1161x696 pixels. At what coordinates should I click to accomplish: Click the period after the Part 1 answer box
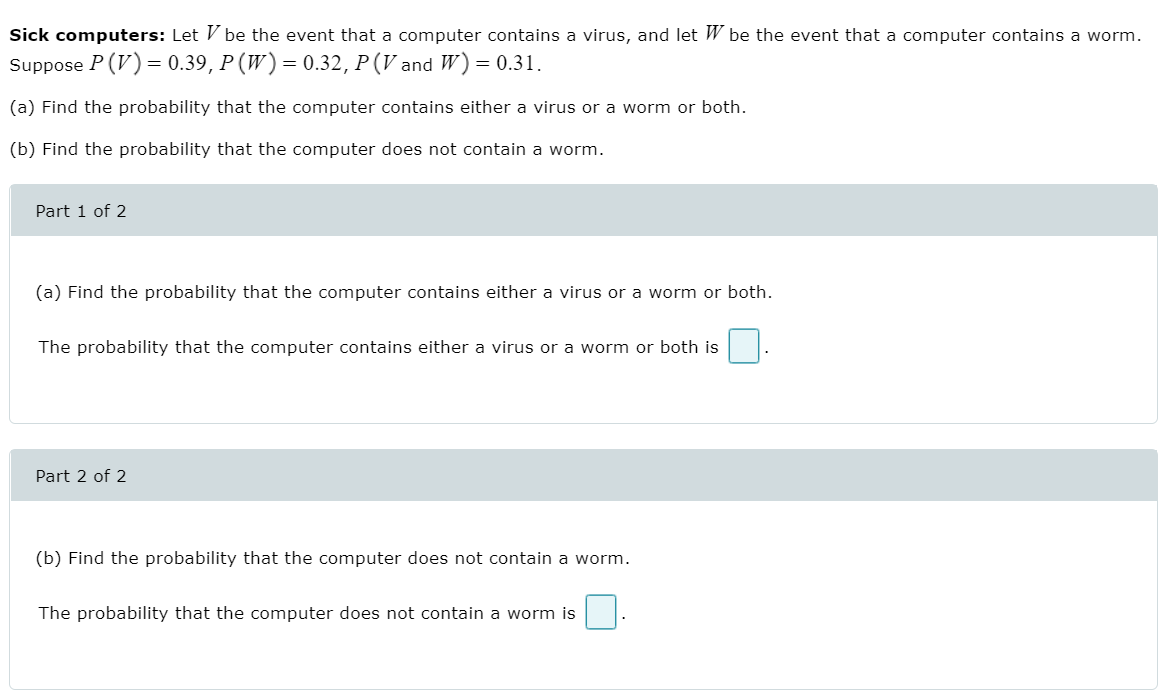coord(765,350)
